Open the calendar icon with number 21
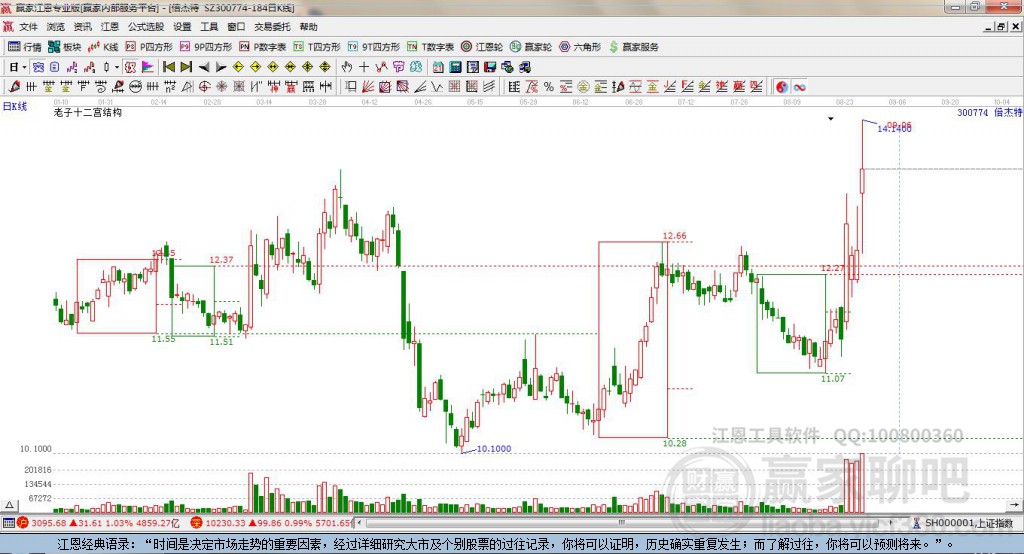 point(438,67)
